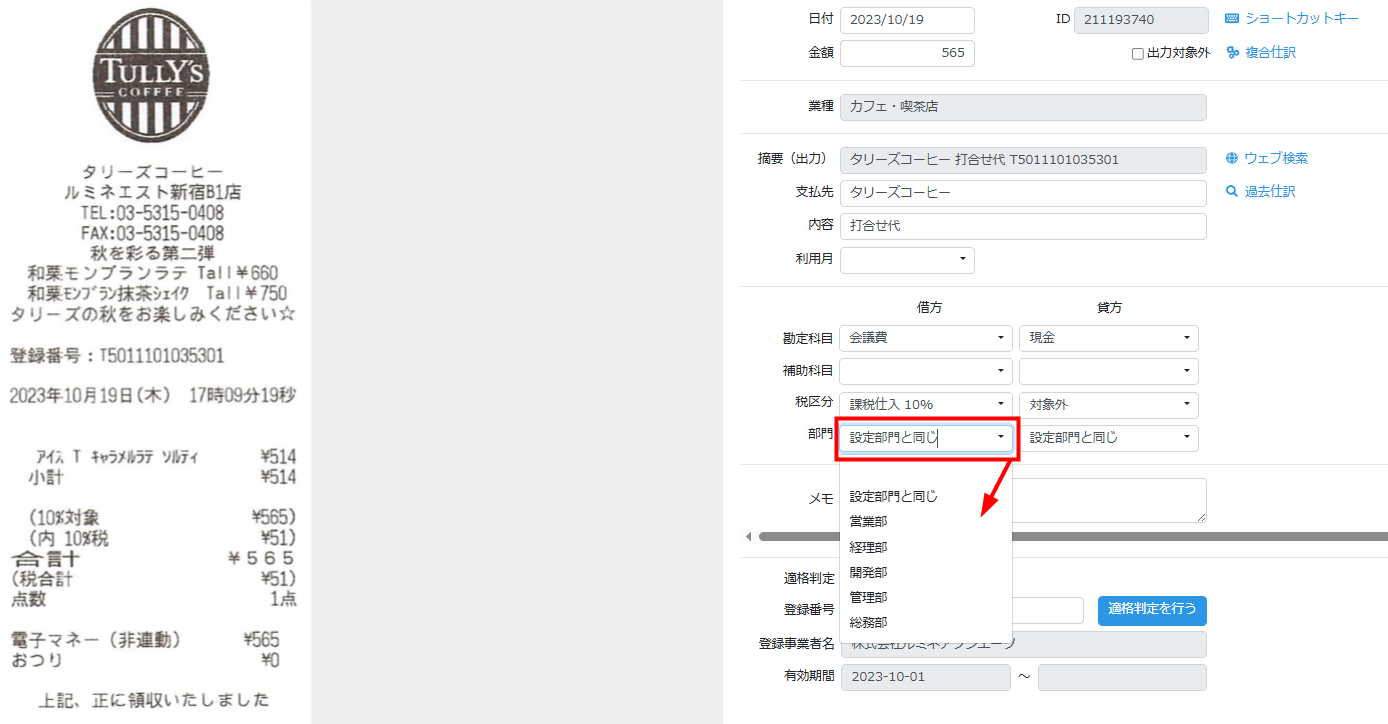This screenshot has height=724, width=1388.
Task: Click the 業種 field showing カフェ・喫茶店
Action: pos(1023,107)
